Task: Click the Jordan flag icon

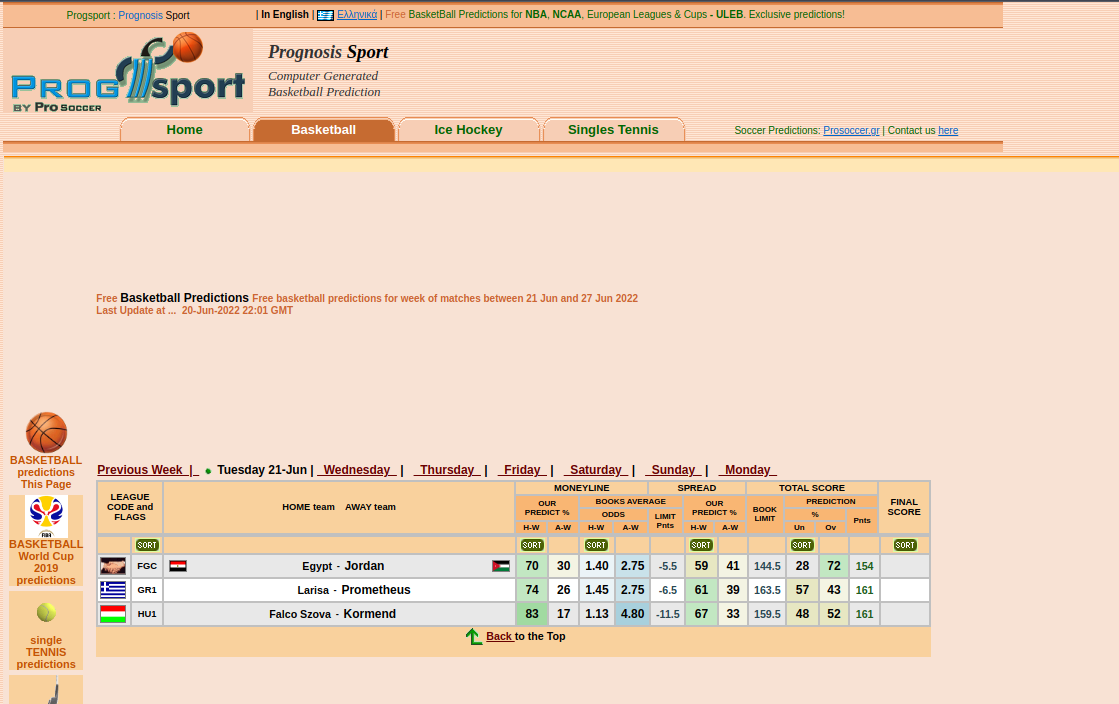Action: point(501,566)
